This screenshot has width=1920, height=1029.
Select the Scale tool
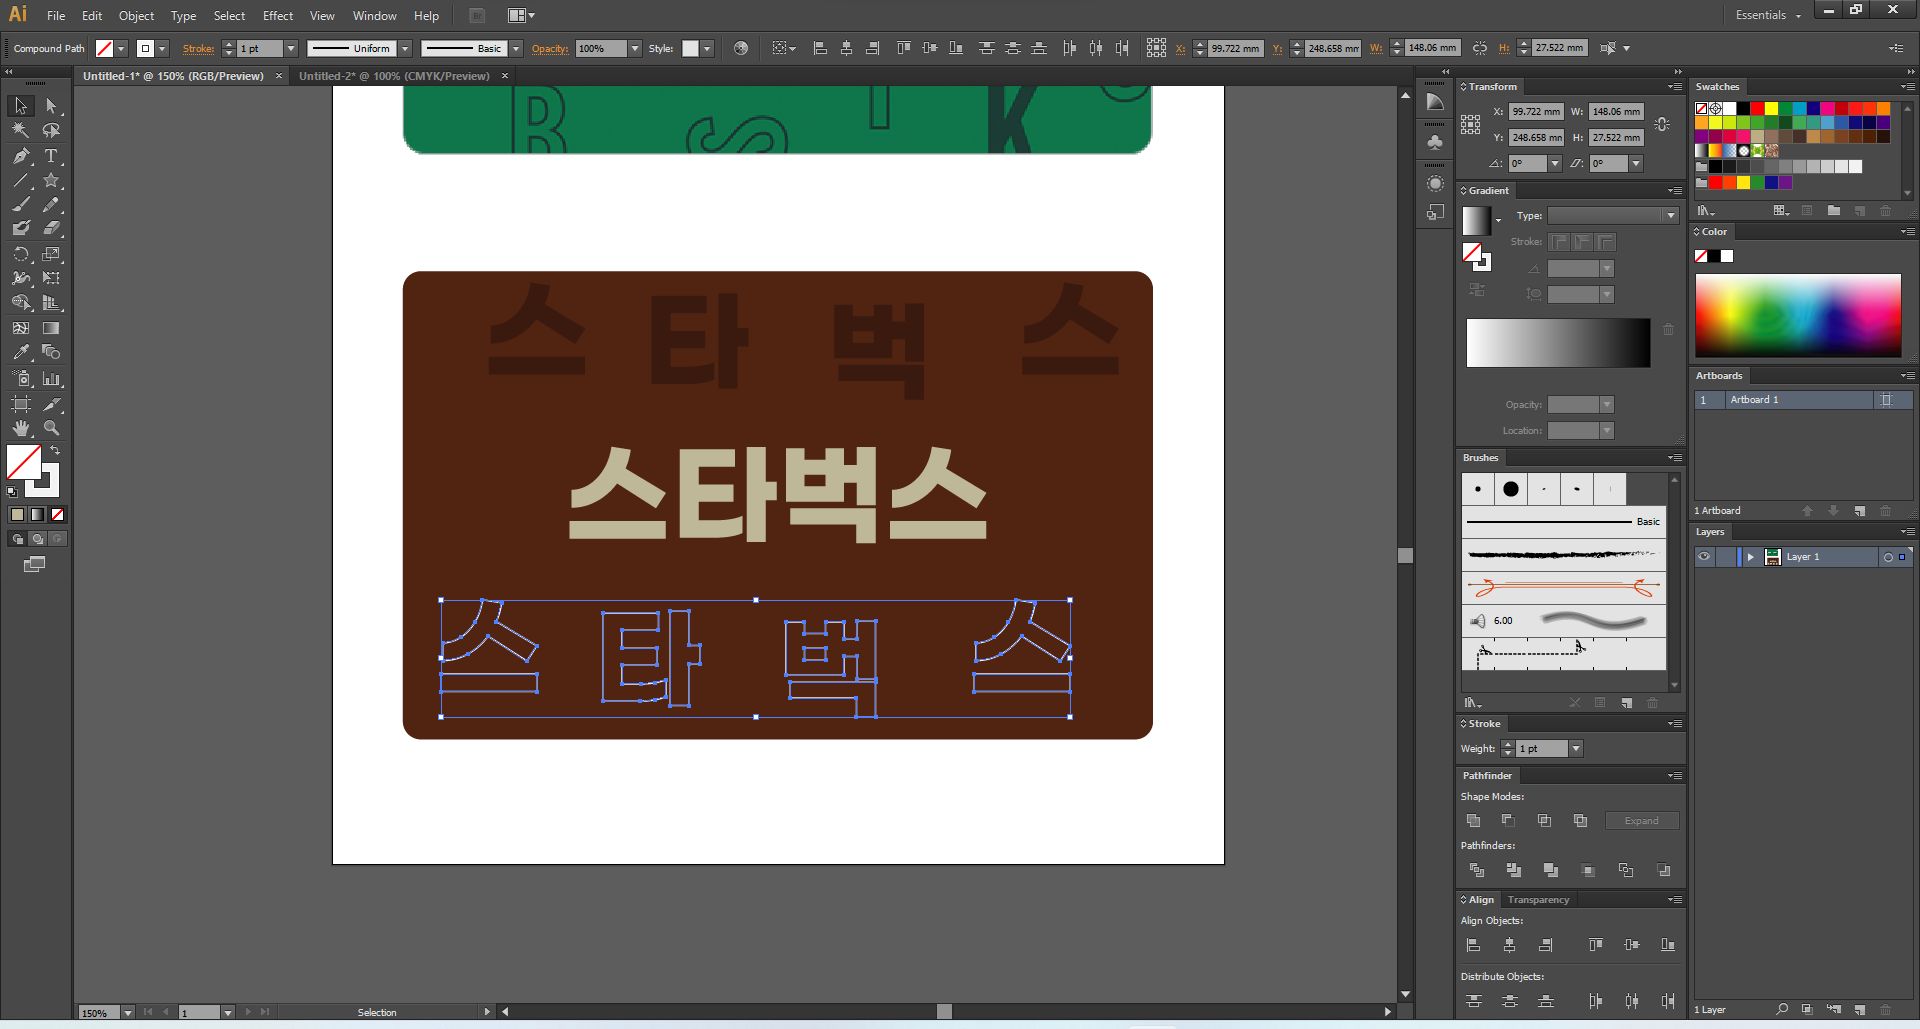coord(51,254)
